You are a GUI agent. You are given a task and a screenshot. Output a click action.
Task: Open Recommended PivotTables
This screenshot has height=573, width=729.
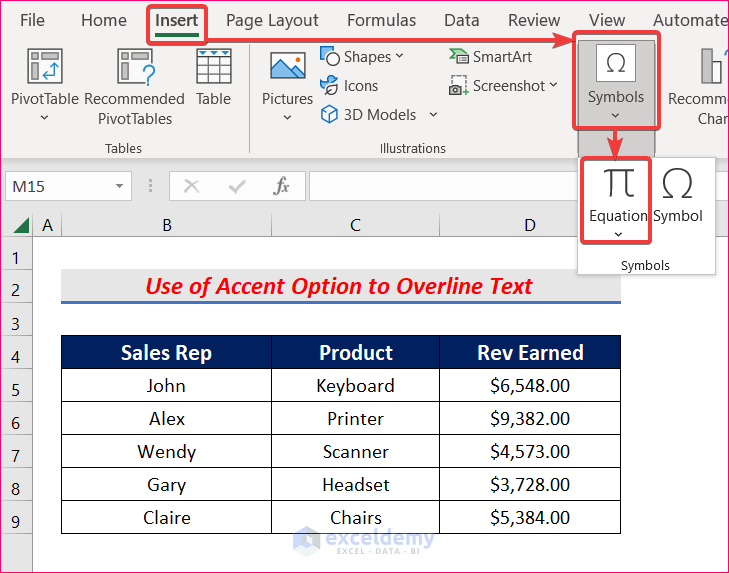pos(134,68)
